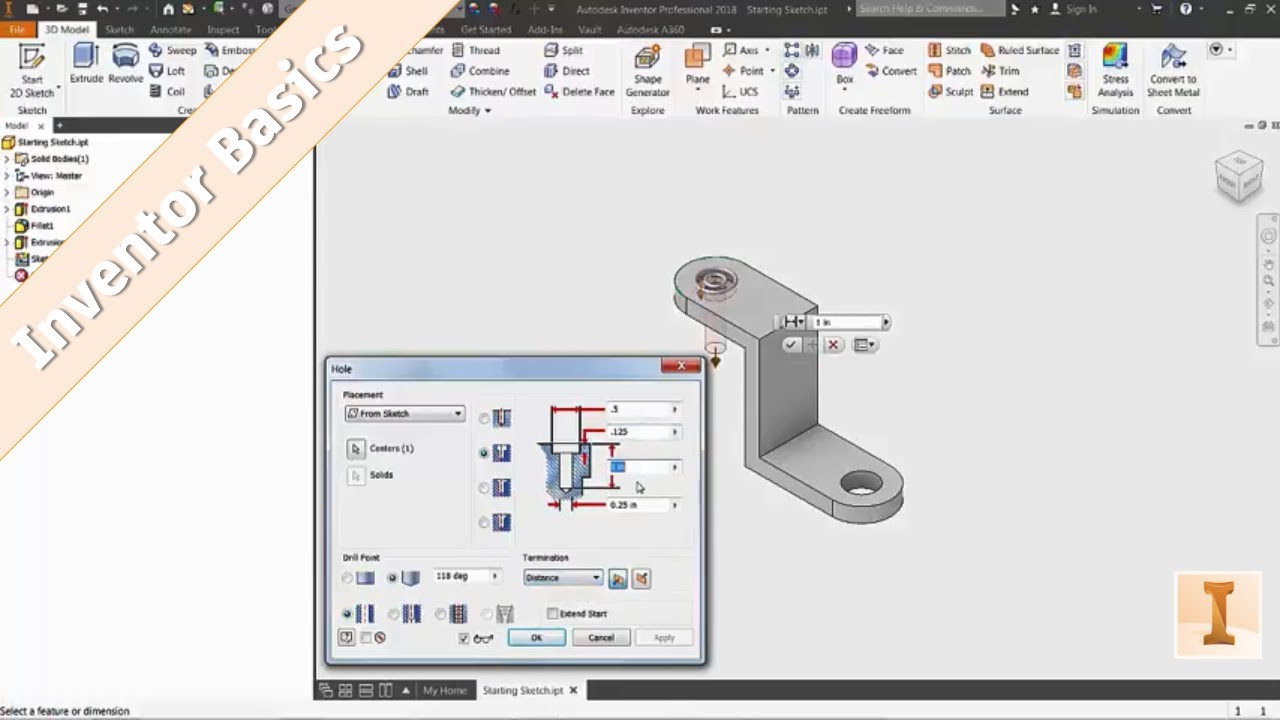The image size is (1280, 720).
Task: Expand Solid Bodies(1) node
Action: (x=7, y=159)
